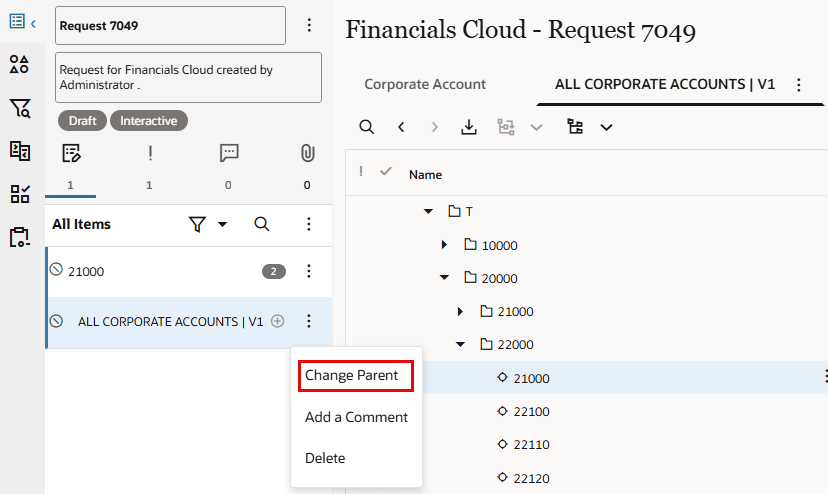828x494 pixels.
Task: Open the compare documents icon in the sidebar
Action: [20, 151]
